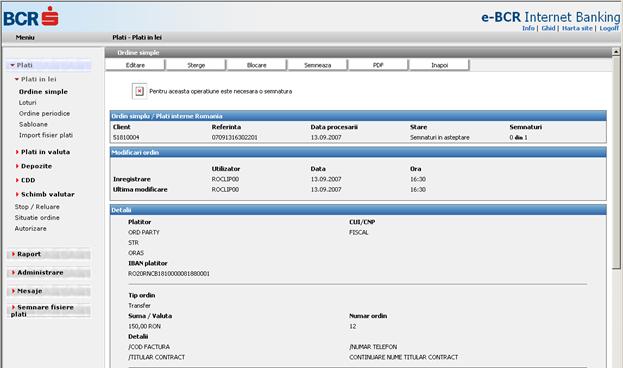Go back with the Inapoi button

coord(439,65)
